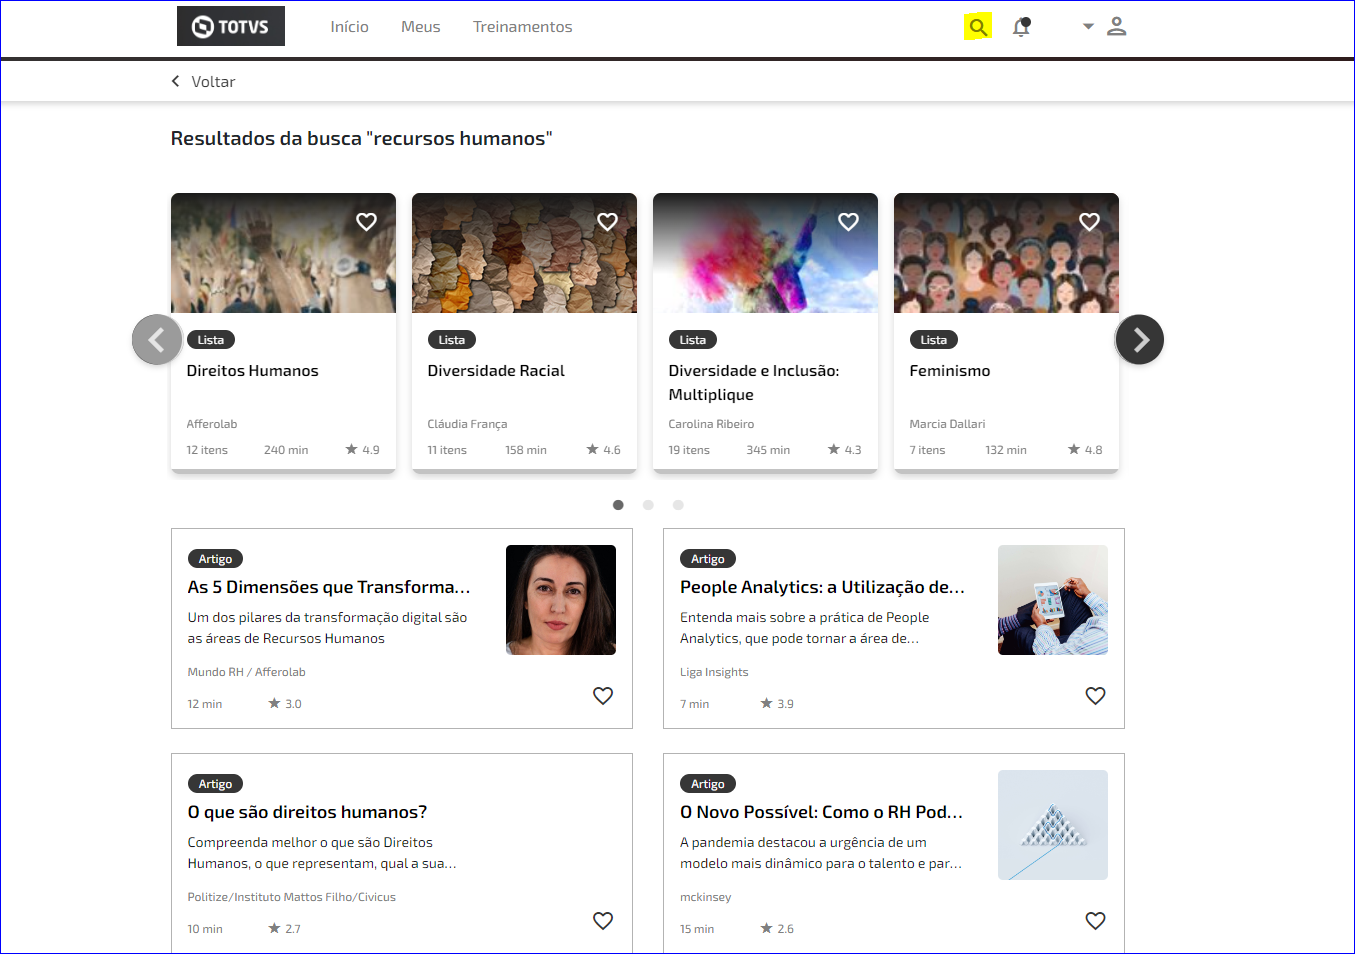Click the TOTVS logo
The width and height of the screenshot is (1355, 954).
(x=231, y=26)
